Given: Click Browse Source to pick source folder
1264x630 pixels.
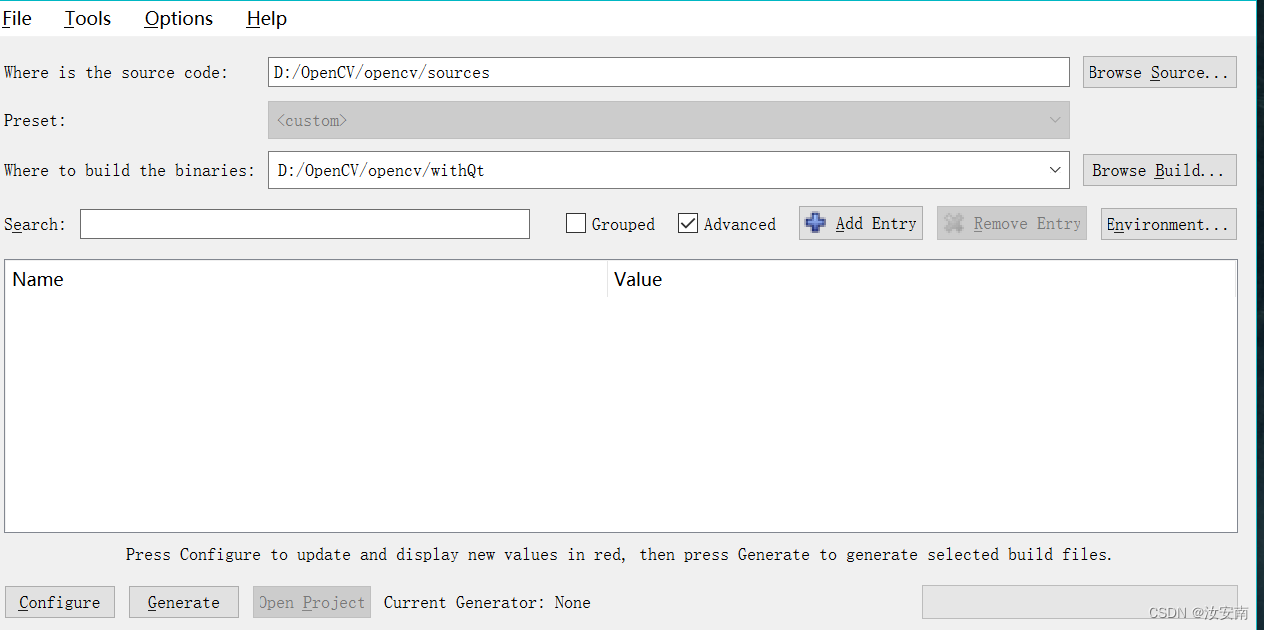Looking at the screenshot, I should tap(1159, 71).
